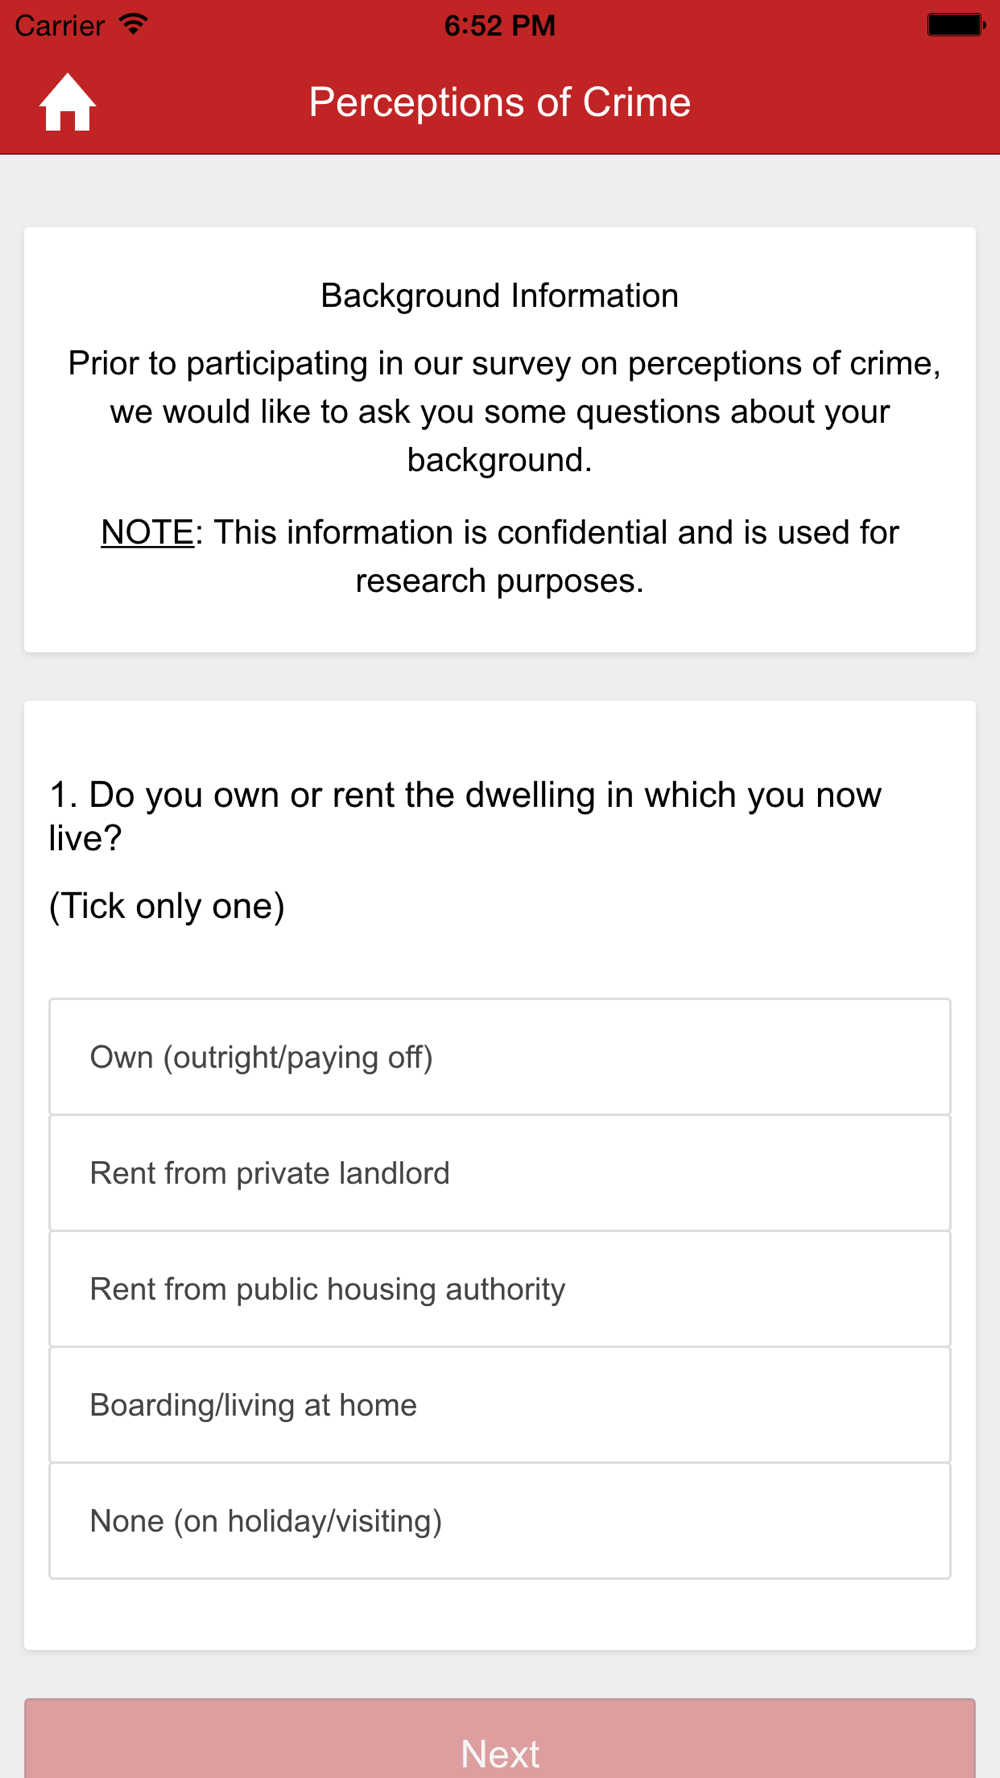Click question 1 about dwelling ownership
The width and height of the screenshot is (1000, 1778).
point(465,815)
